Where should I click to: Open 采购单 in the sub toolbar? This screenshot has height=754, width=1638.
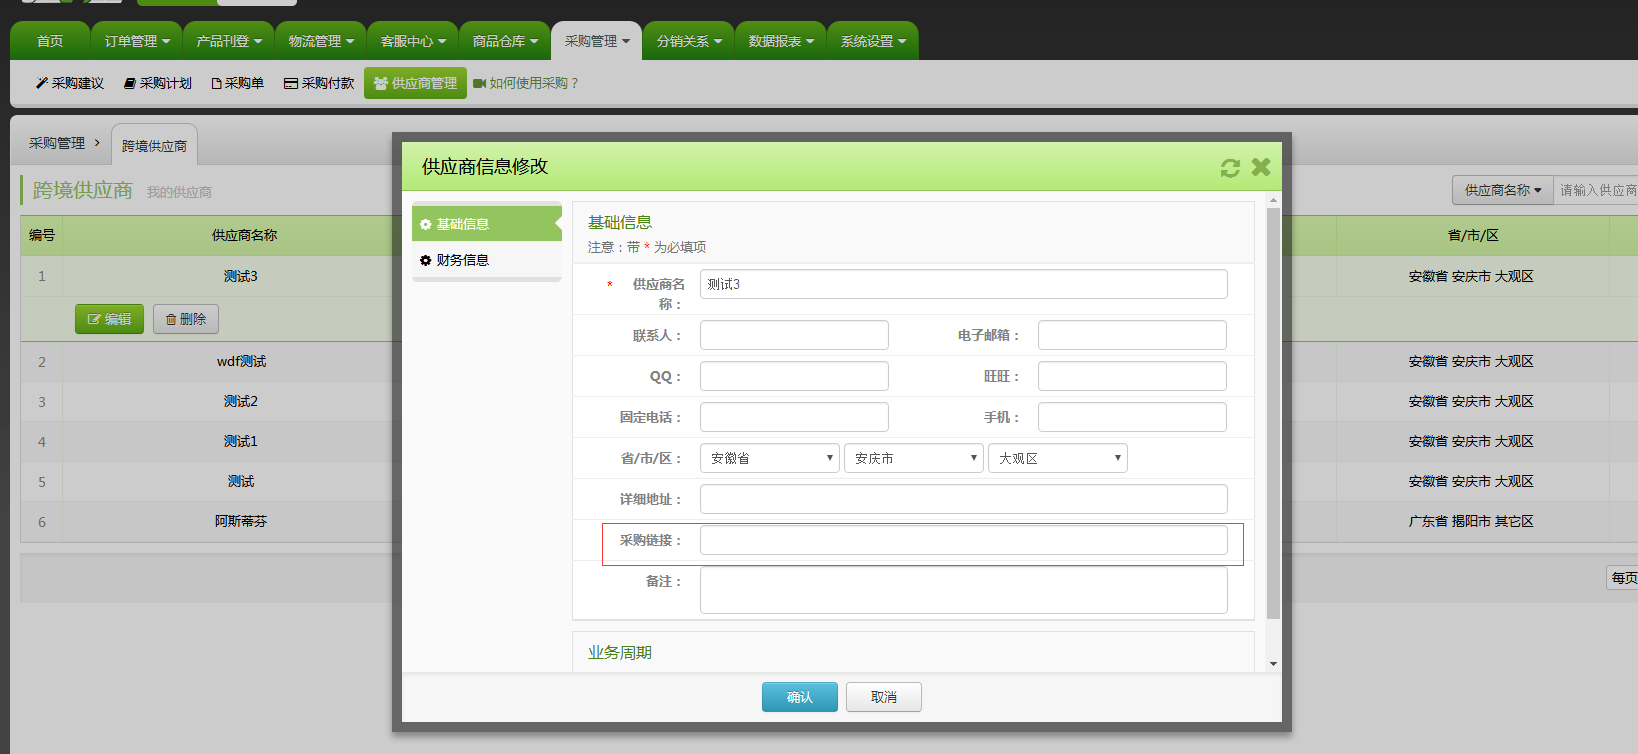point(238,83)
